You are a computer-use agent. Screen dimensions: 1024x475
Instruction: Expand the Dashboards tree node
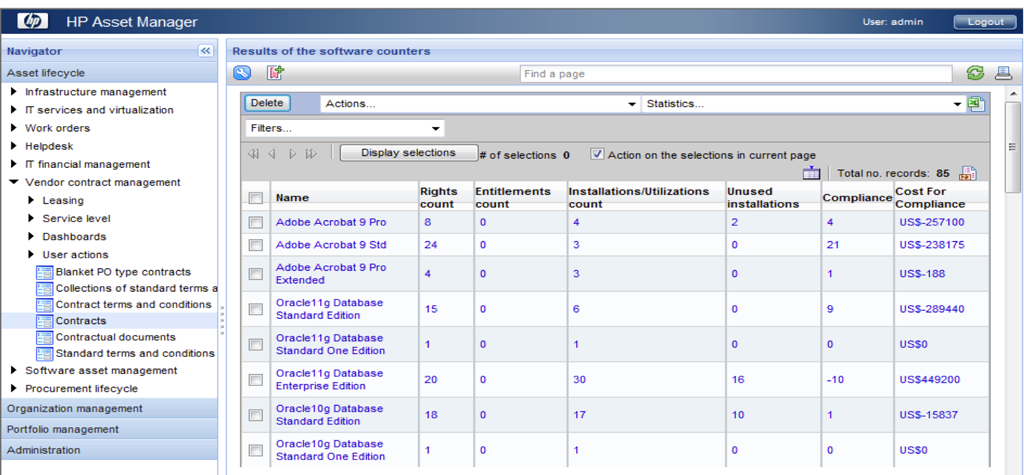pos(31,237)
